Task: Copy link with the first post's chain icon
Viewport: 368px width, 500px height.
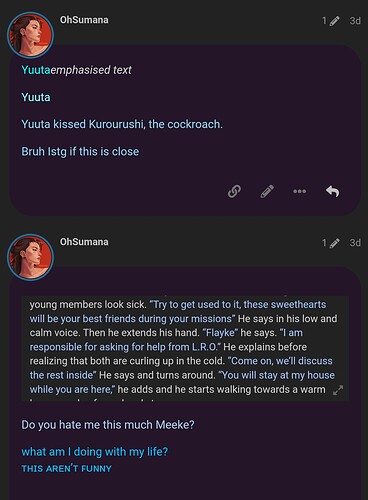Action: tap(234, 191)
